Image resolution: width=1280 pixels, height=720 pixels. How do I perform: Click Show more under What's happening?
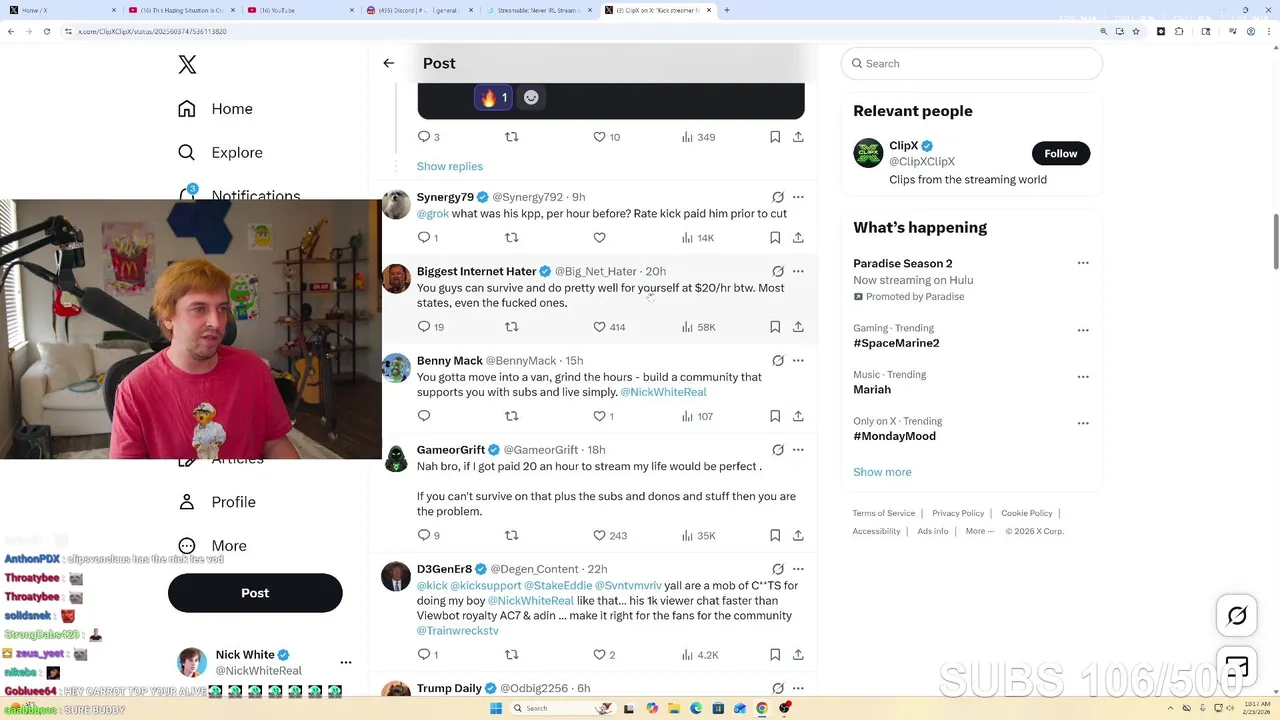[882, 472]
